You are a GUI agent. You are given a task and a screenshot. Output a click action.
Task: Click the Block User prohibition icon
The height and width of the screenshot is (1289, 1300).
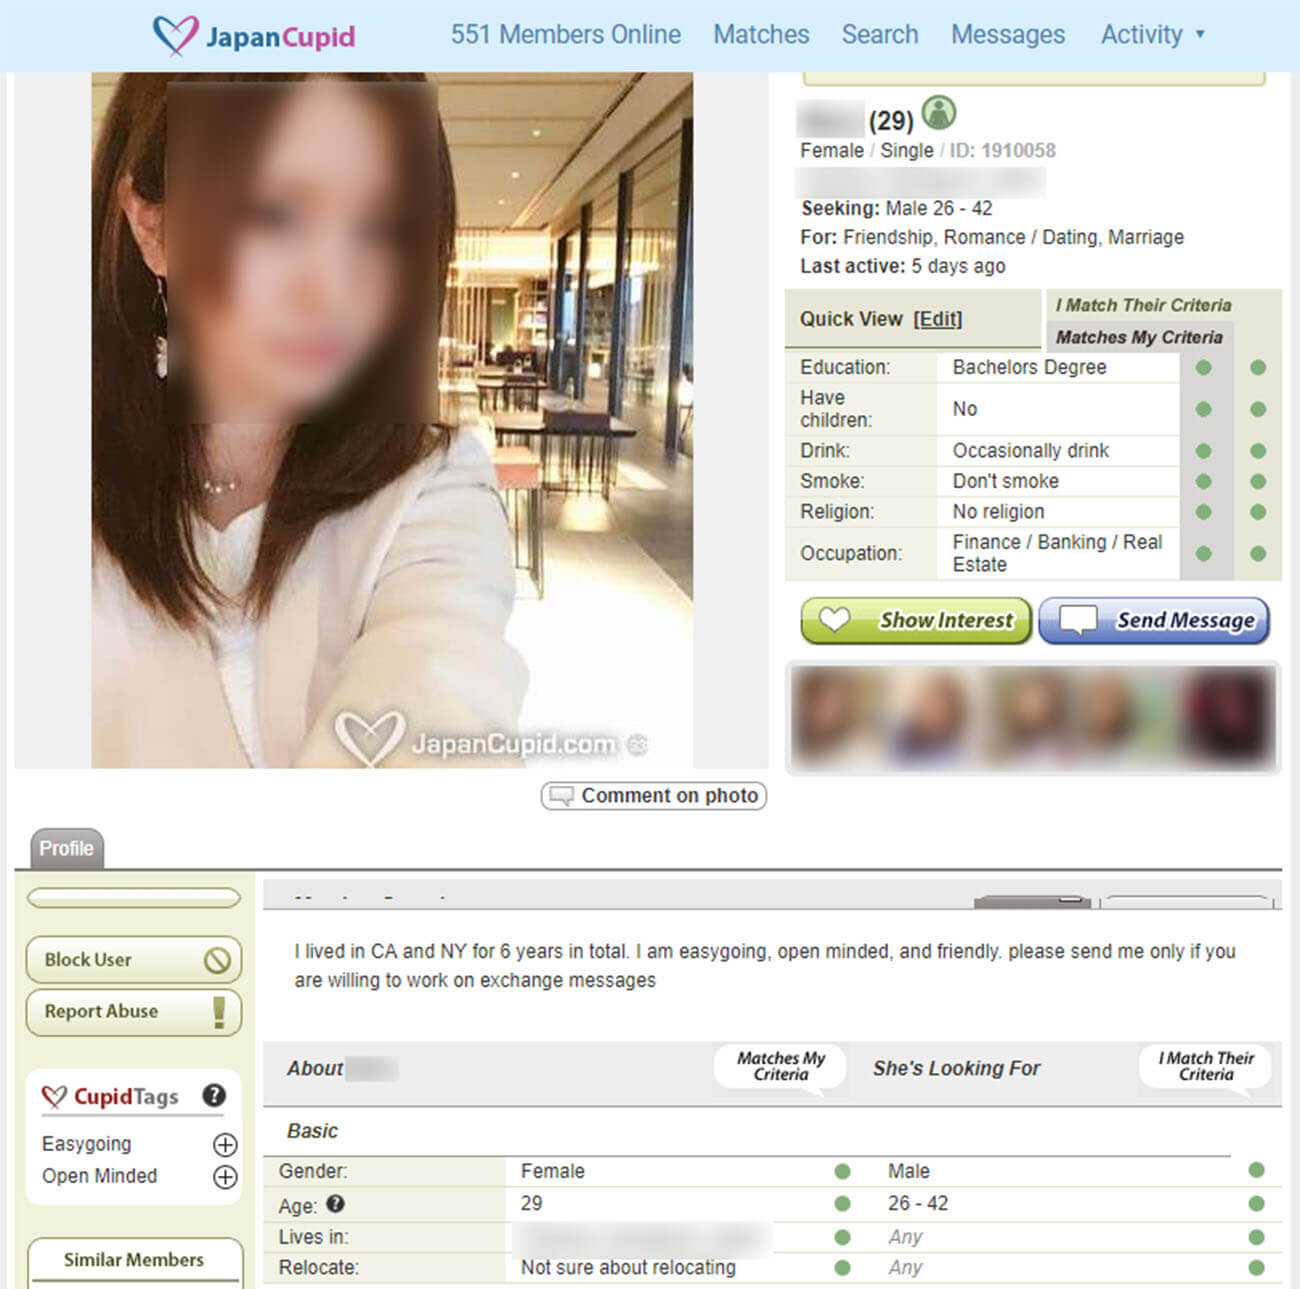tap(217, 960)
